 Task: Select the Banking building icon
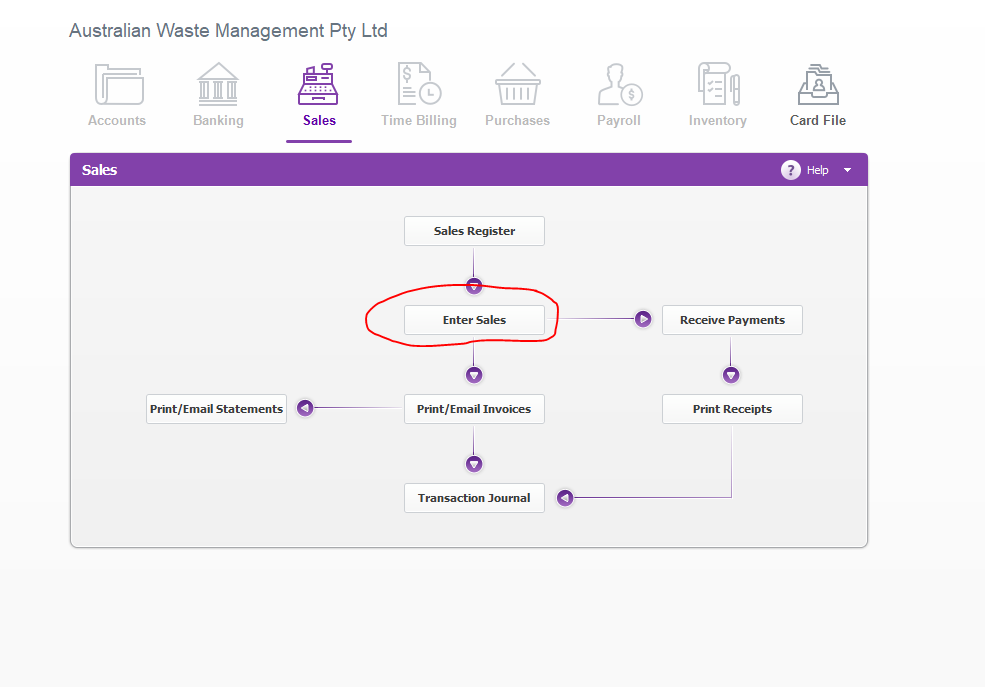[218, 84]
